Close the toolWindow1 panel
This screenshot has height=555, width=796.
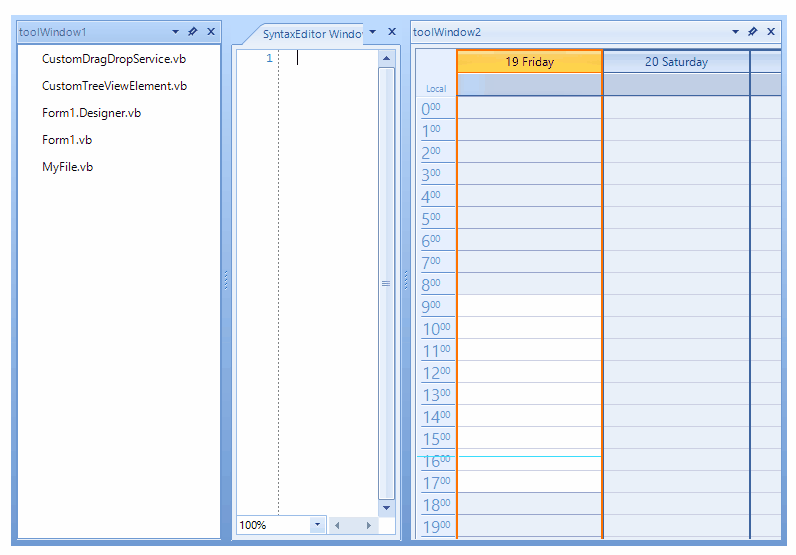pos(211,31)
